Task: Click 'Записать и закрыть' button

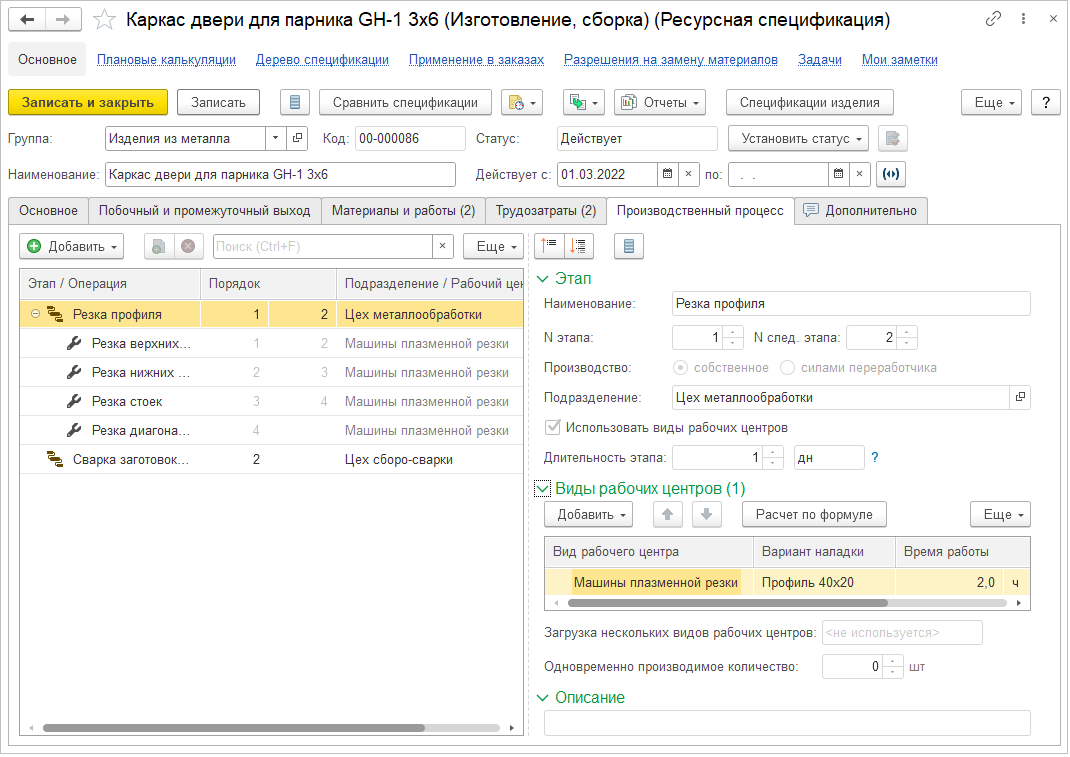Action: tap(88, 102)
